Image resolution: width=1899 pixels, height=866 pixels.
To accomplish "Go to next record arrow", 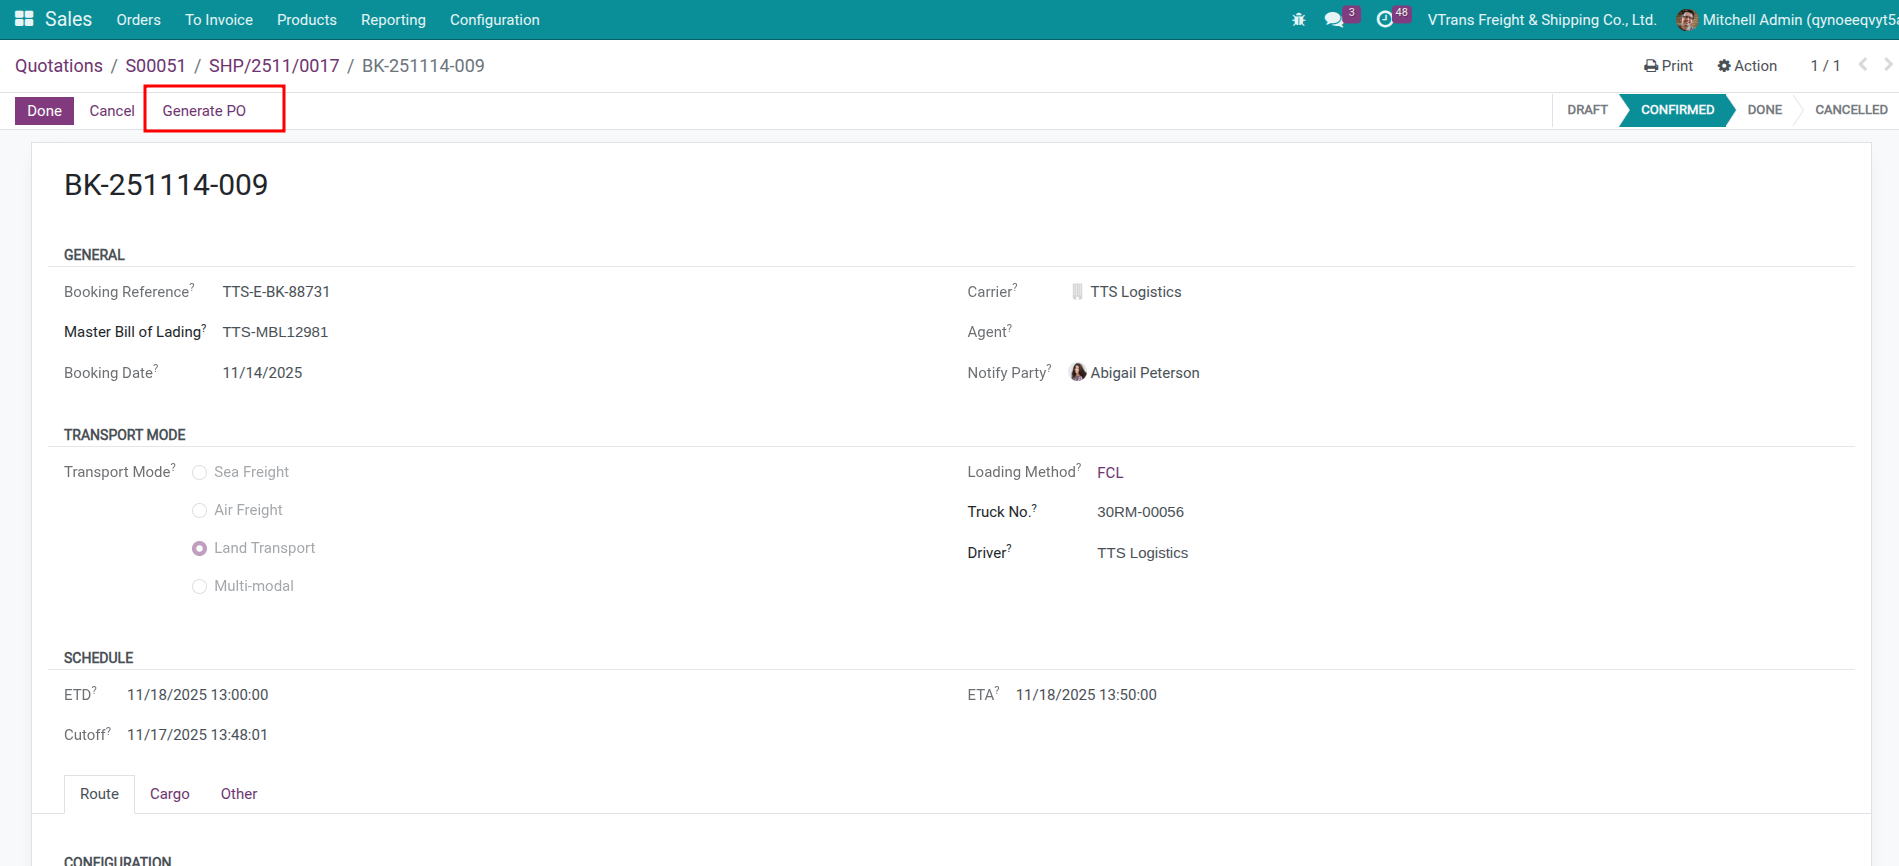I will pyautogui.click(x=1887, y=65).
